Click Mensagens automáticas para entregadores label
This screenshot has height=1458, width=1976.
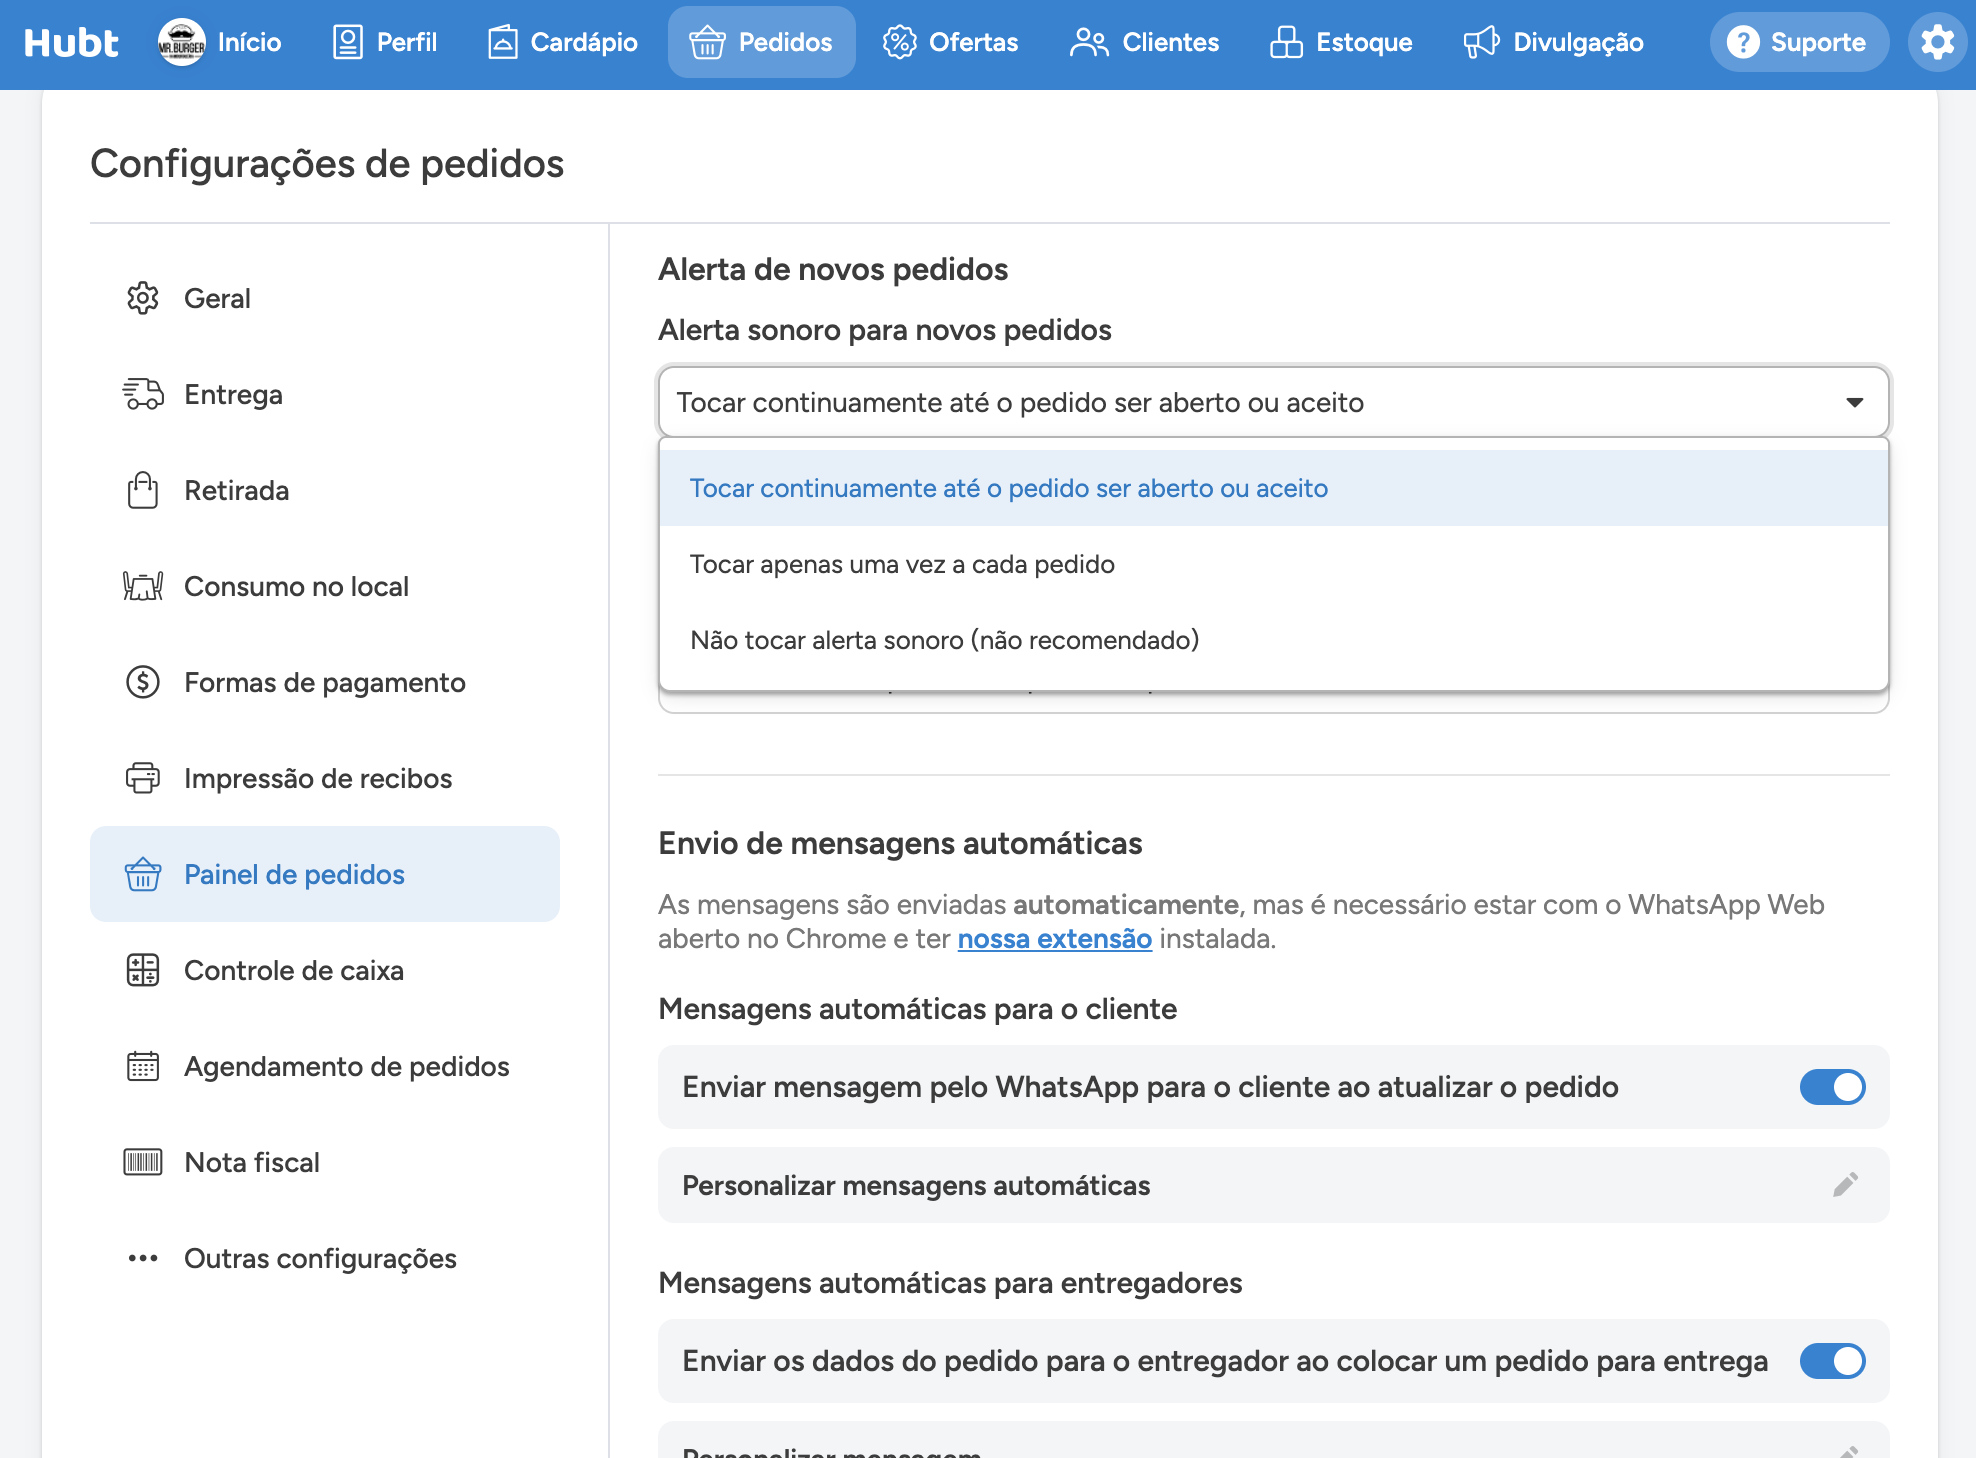pos(950,1283)
